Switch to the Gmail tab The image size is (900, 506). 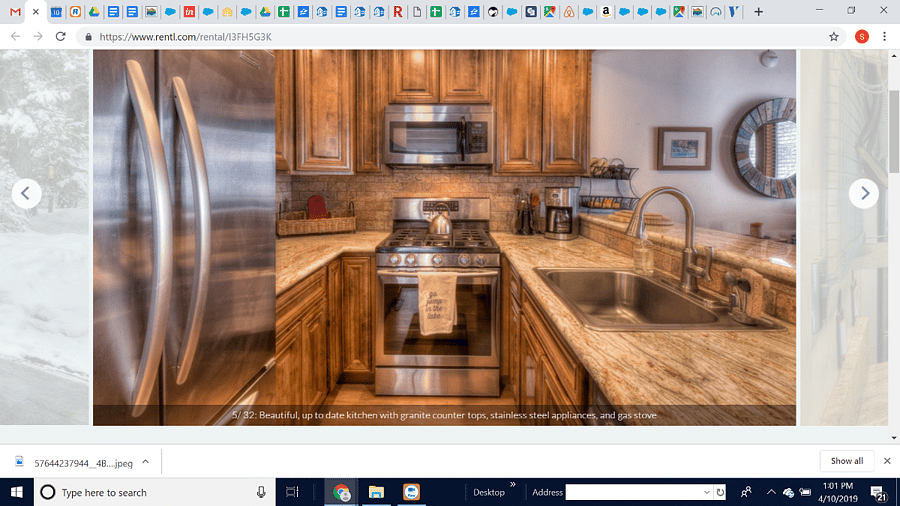(15, 11)
